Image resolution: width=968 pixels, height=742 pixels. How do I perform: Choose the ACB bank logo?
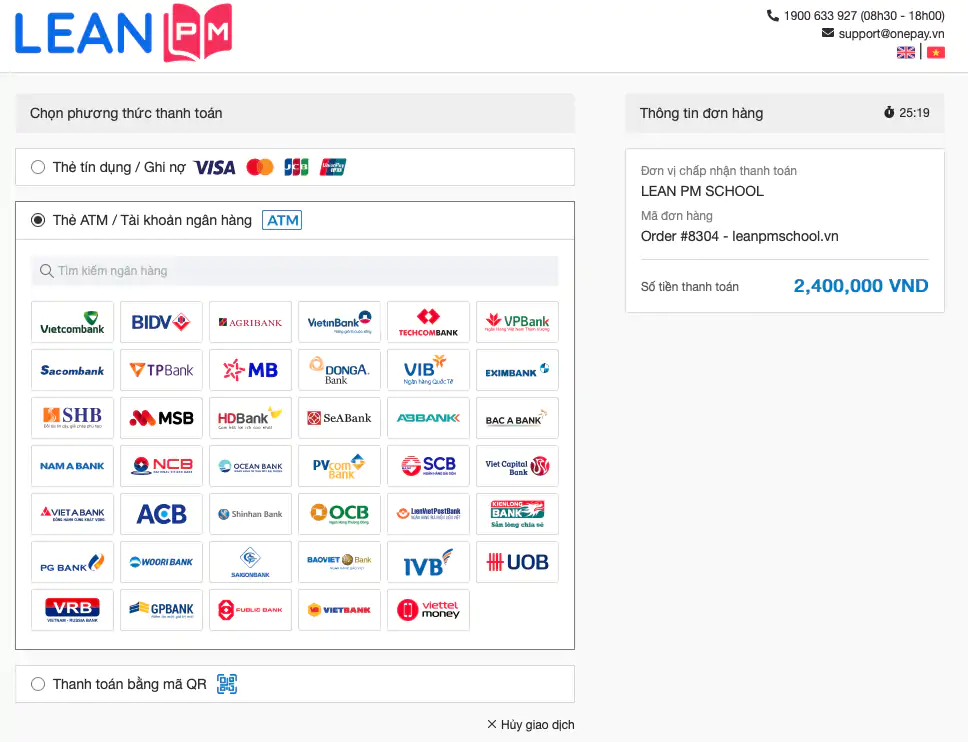click(161, 514)
